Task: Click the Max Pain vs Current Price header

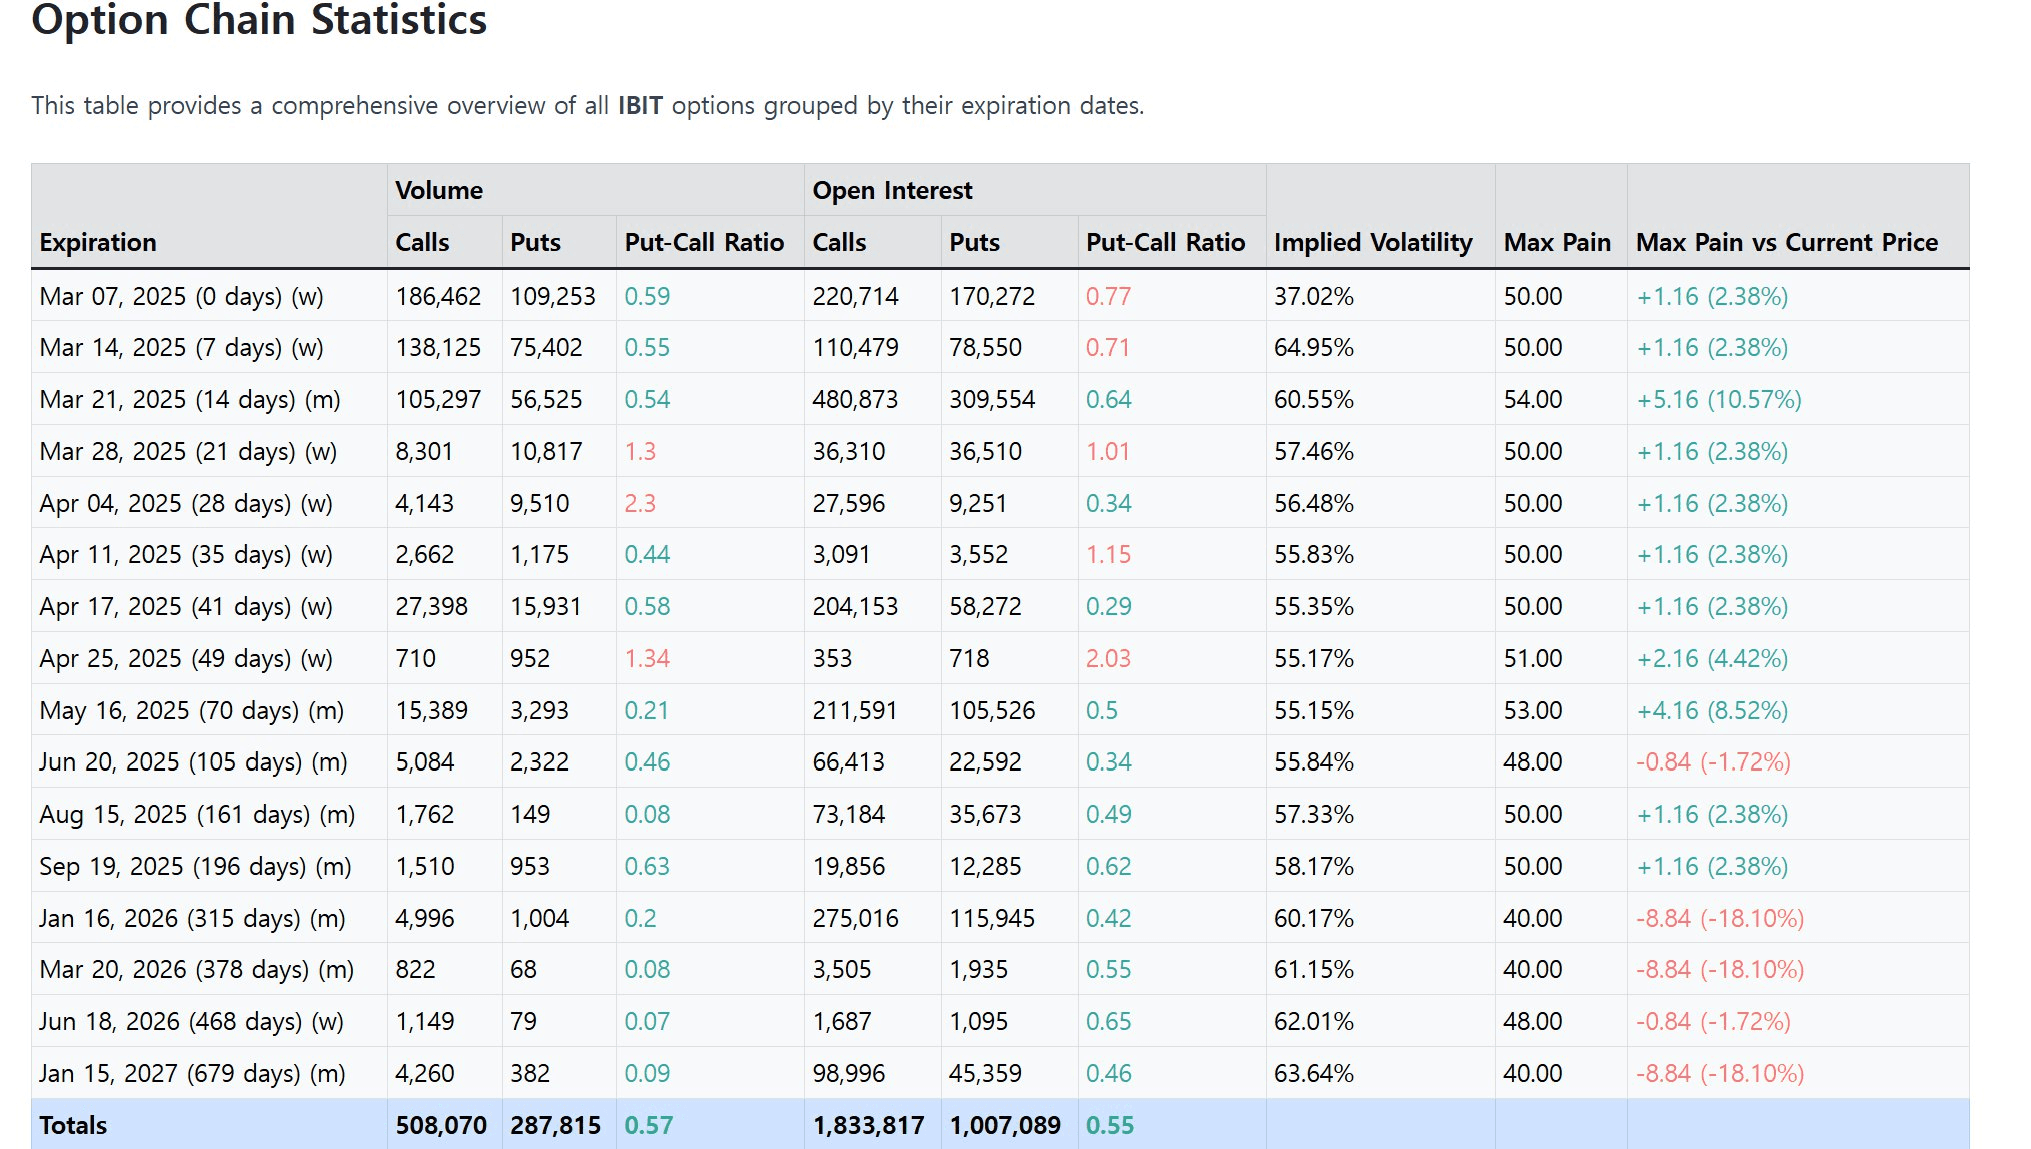Action: tap(1786, 242)
